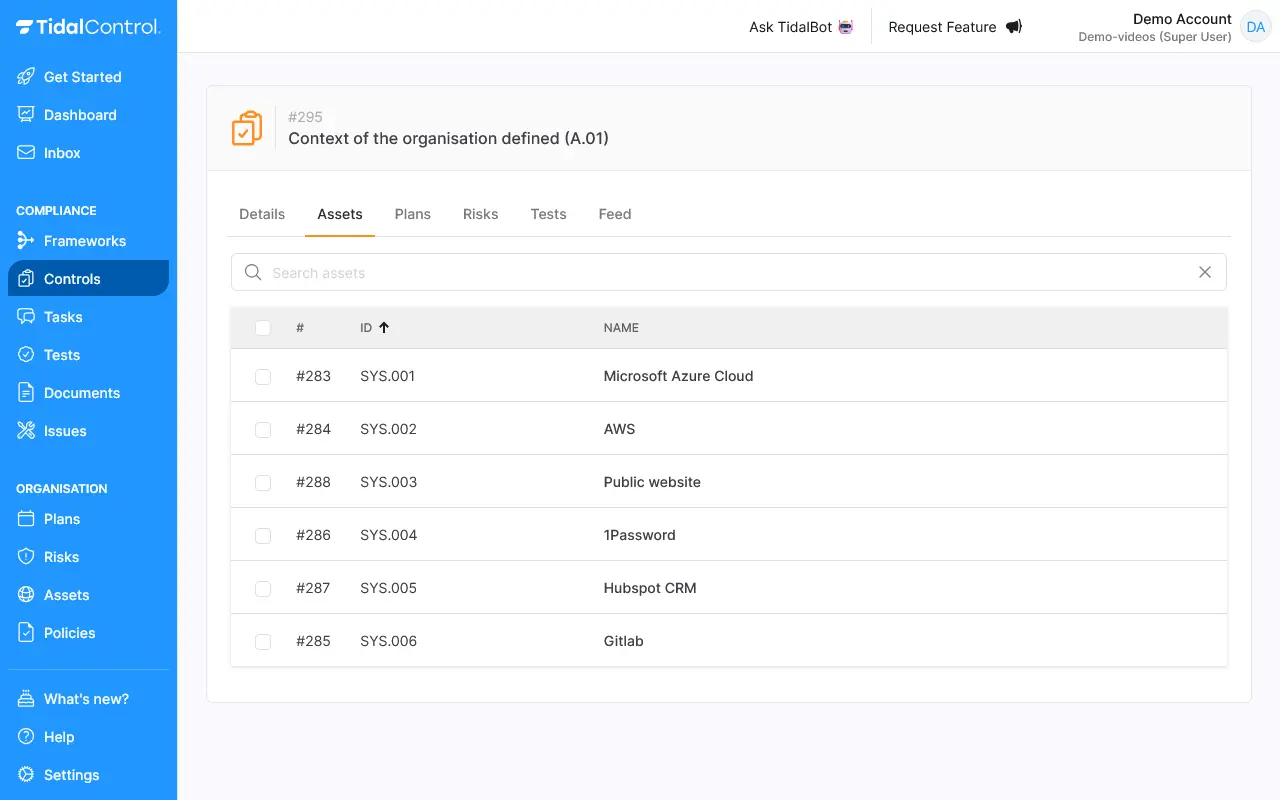Sort by the # column header
The width and height of the screenshot is (1280, 800).
(x=300, y=328)
